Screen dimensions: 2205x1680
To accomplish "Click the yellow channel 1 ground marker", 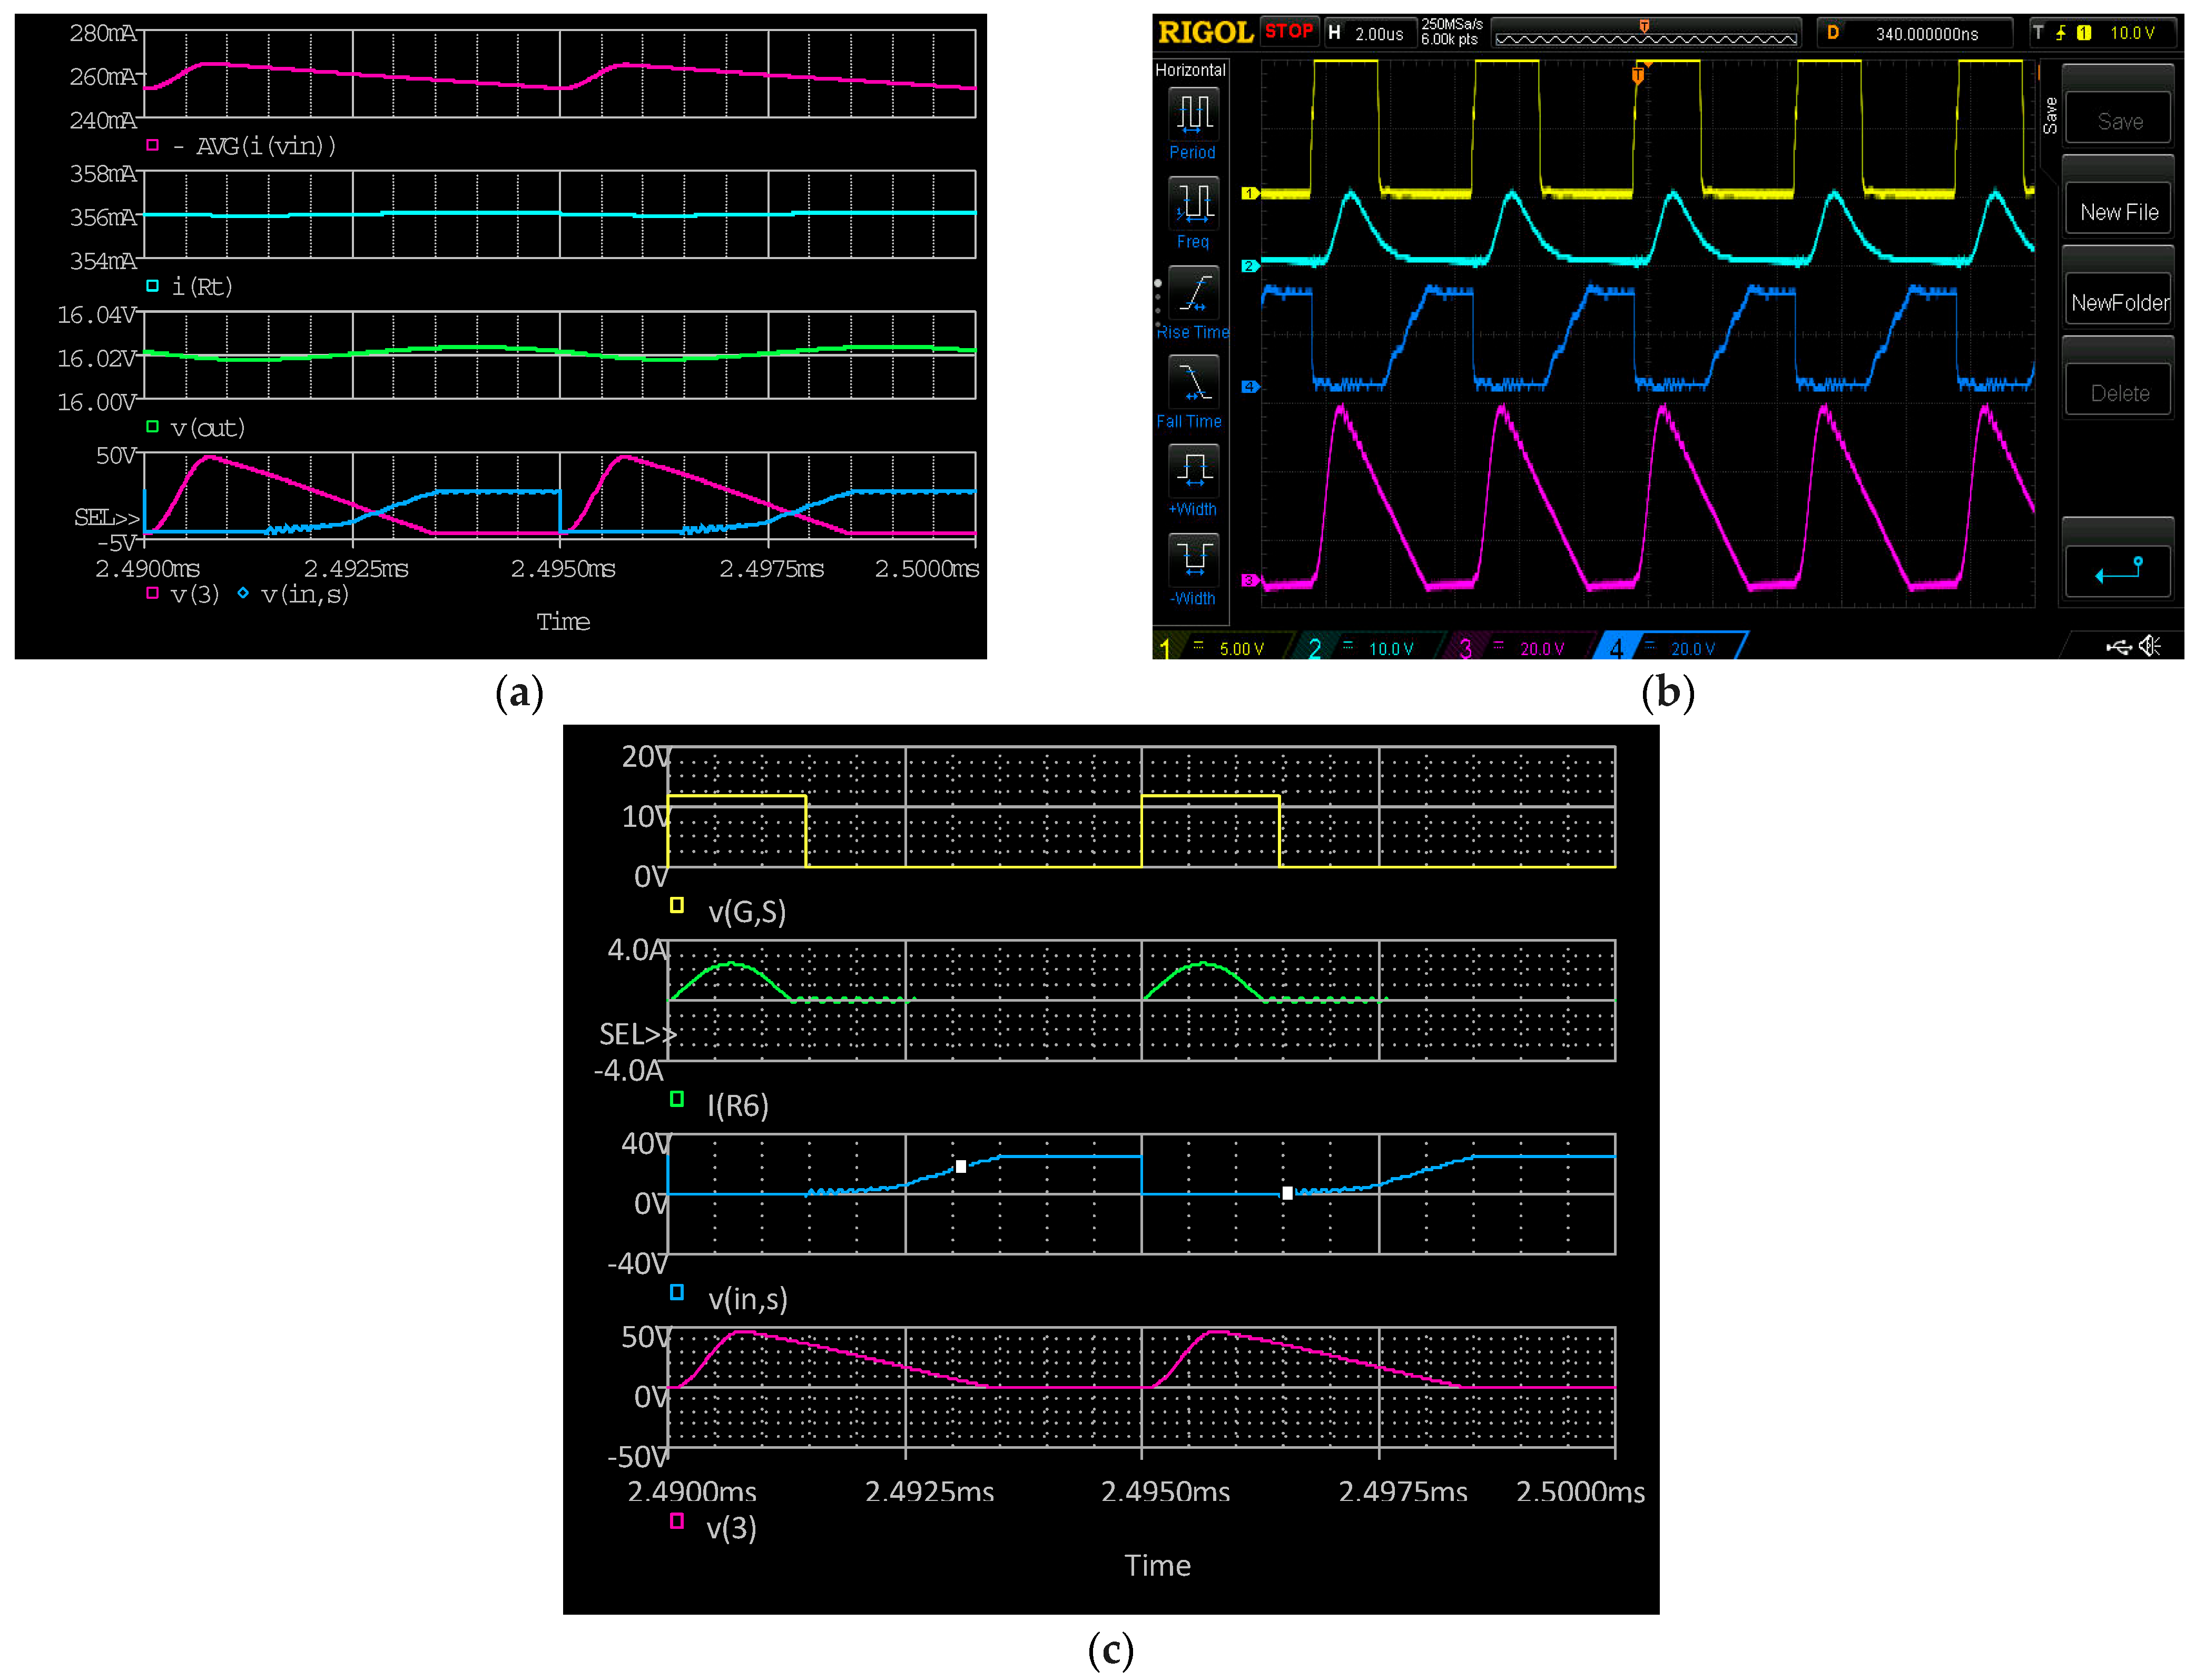I will (1249, 193).
